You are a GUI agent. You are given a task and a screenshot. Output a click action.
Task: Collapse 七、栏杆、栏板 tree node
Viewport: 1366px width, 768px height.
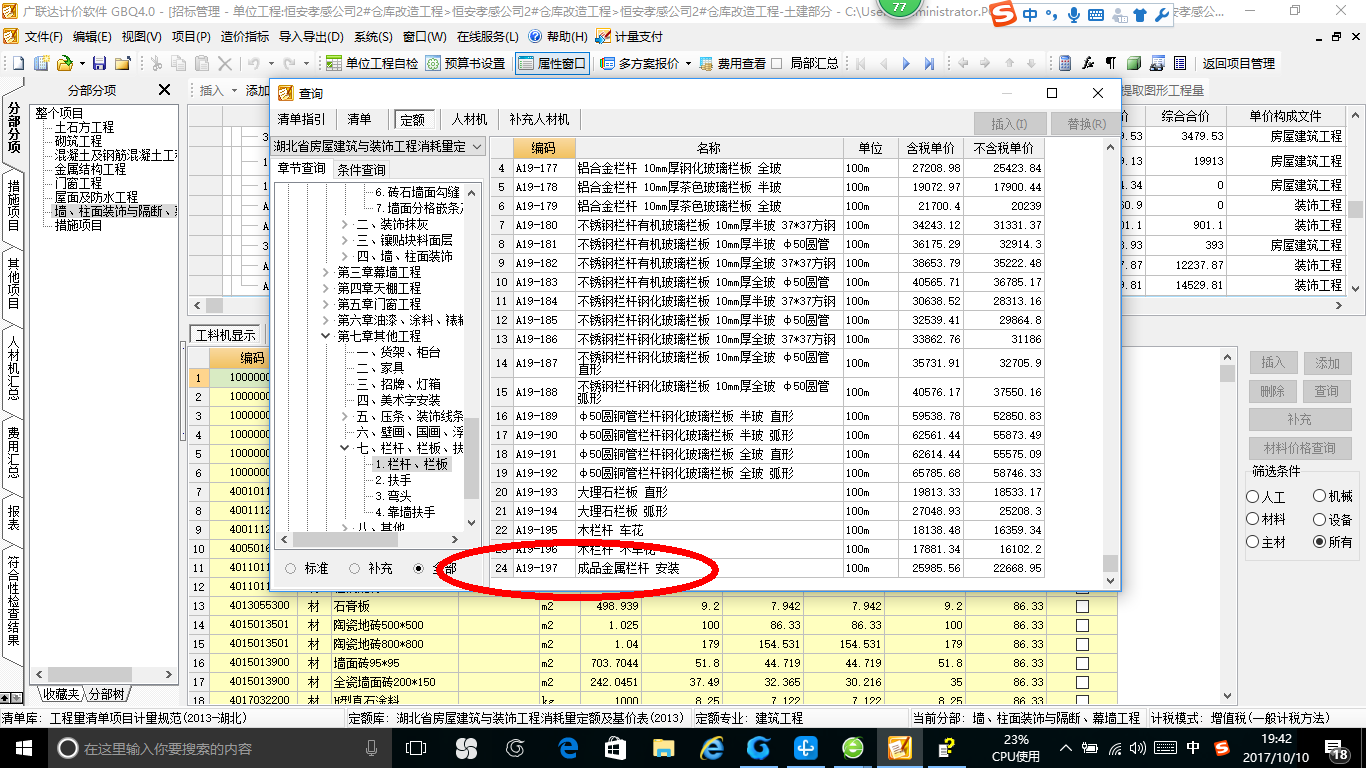pos(346,448)
